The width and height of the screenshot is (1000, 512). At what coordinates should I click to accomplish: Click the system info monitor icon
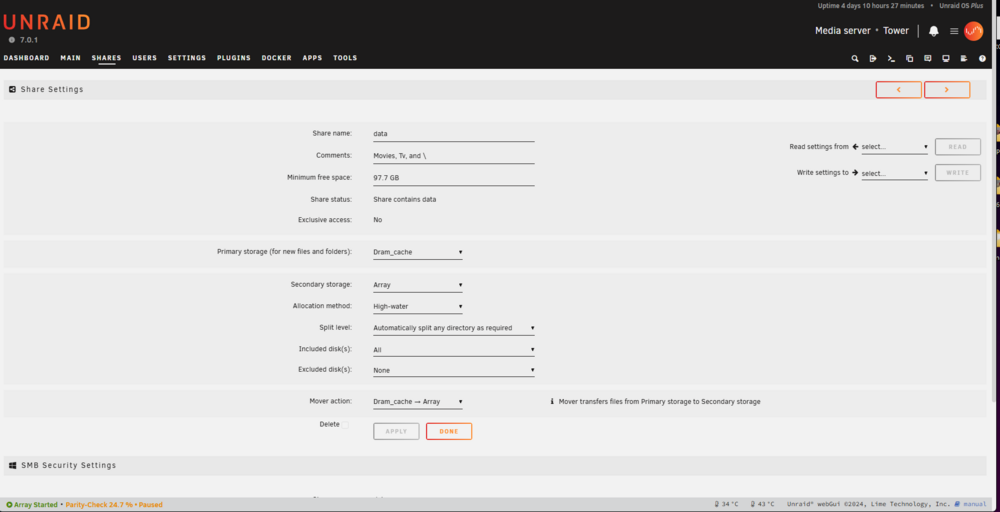point(946,58)
